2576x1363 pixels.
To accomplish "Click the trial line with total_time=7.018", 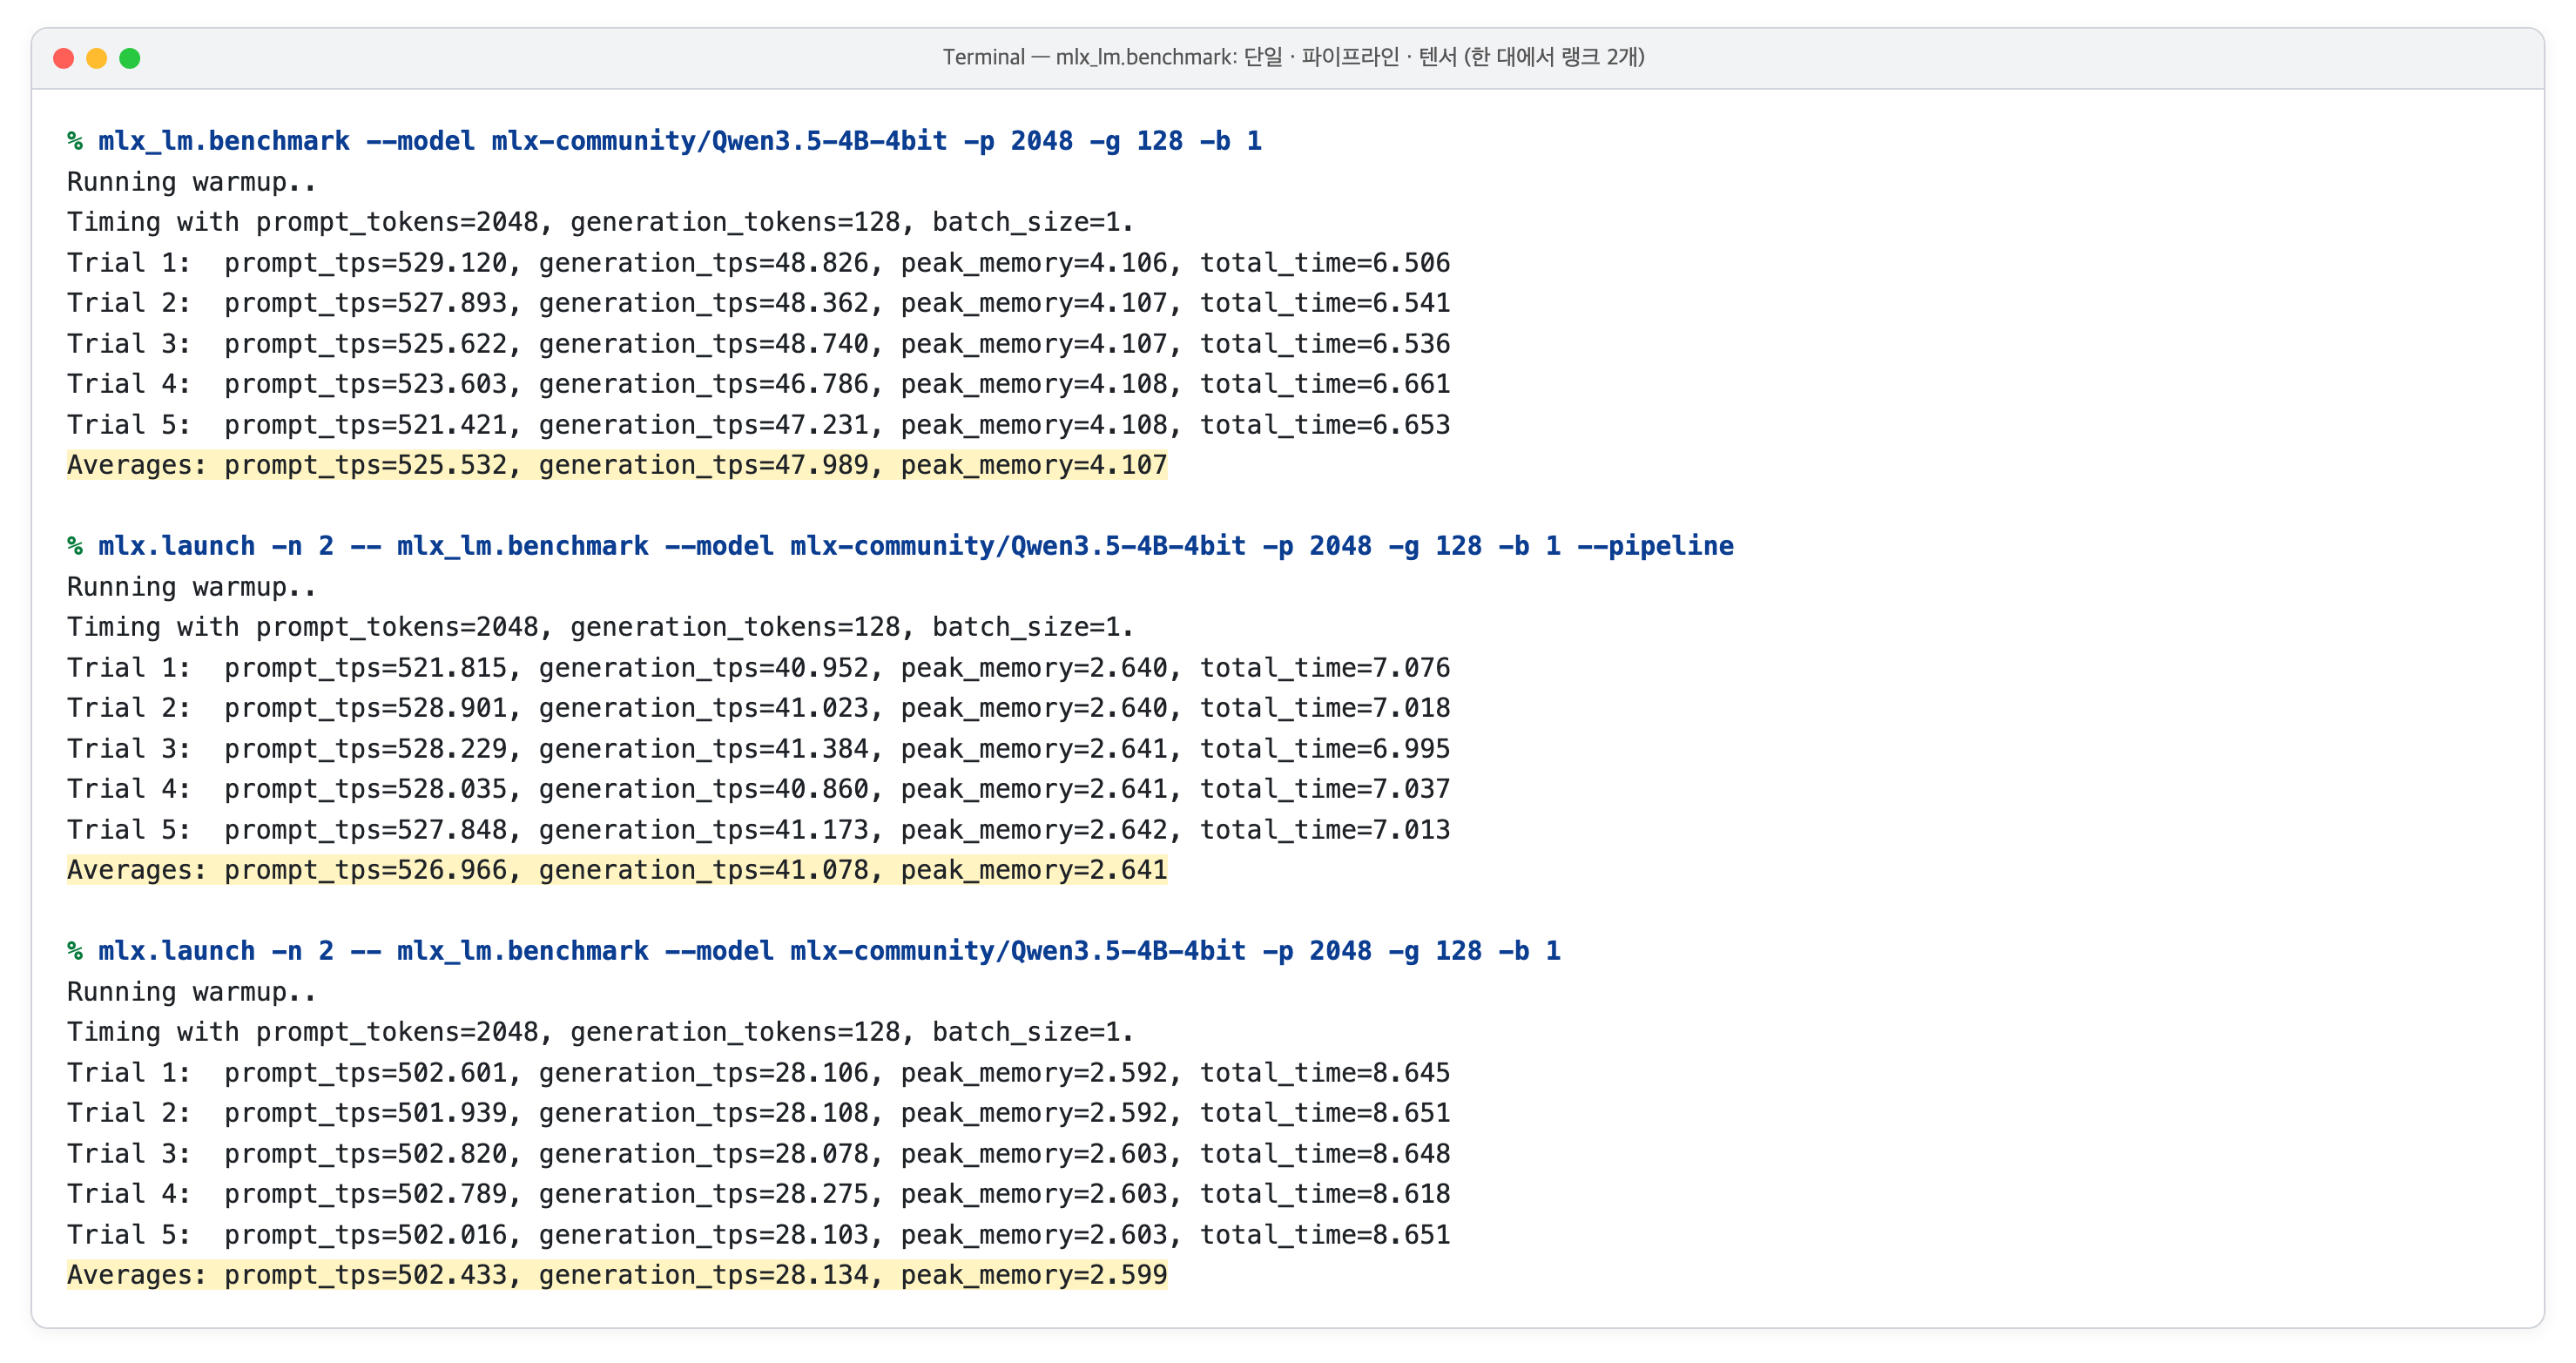I will 758,708.
